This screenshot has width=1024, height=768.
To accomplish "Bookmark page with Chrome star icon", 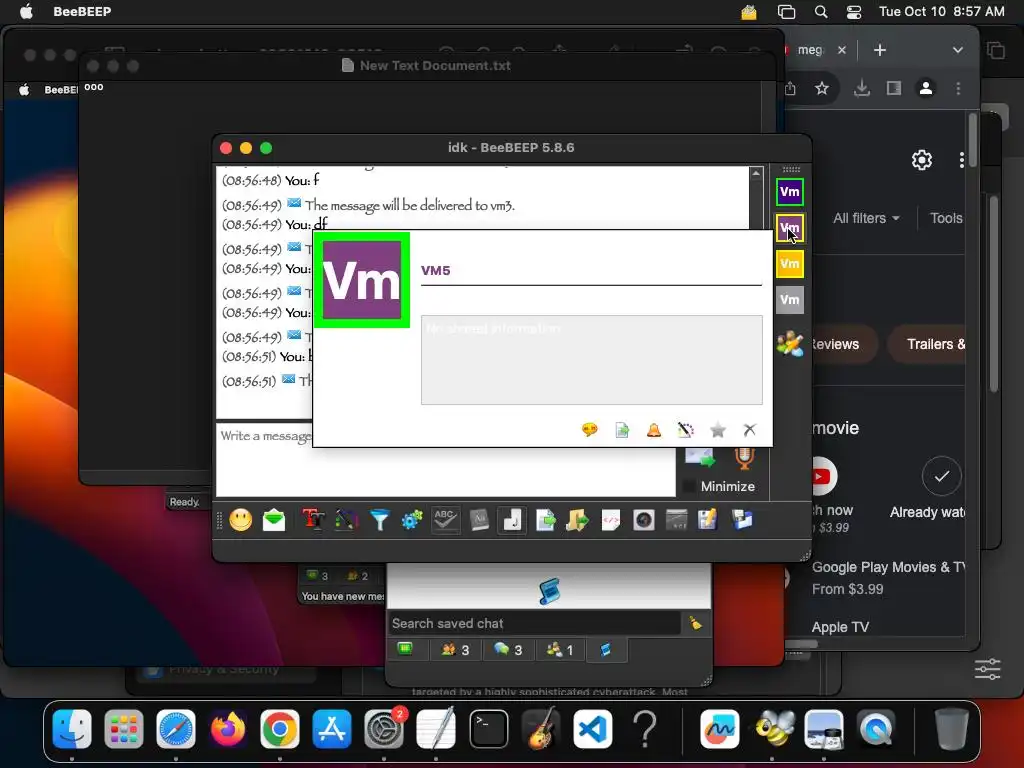I will coord(822,88).
